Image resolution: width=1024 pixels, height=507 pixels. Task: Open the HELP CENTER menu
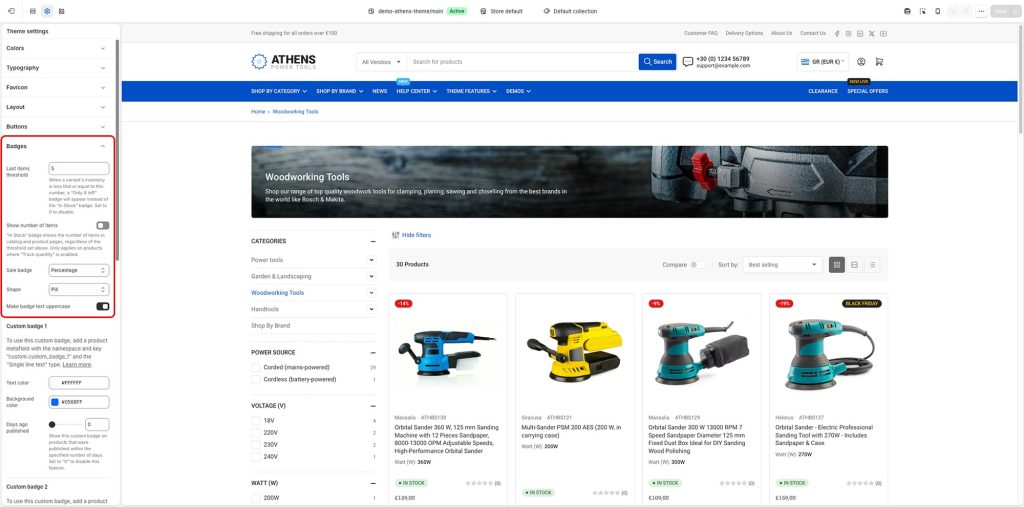pyautogui.click(x=417, y=91)
